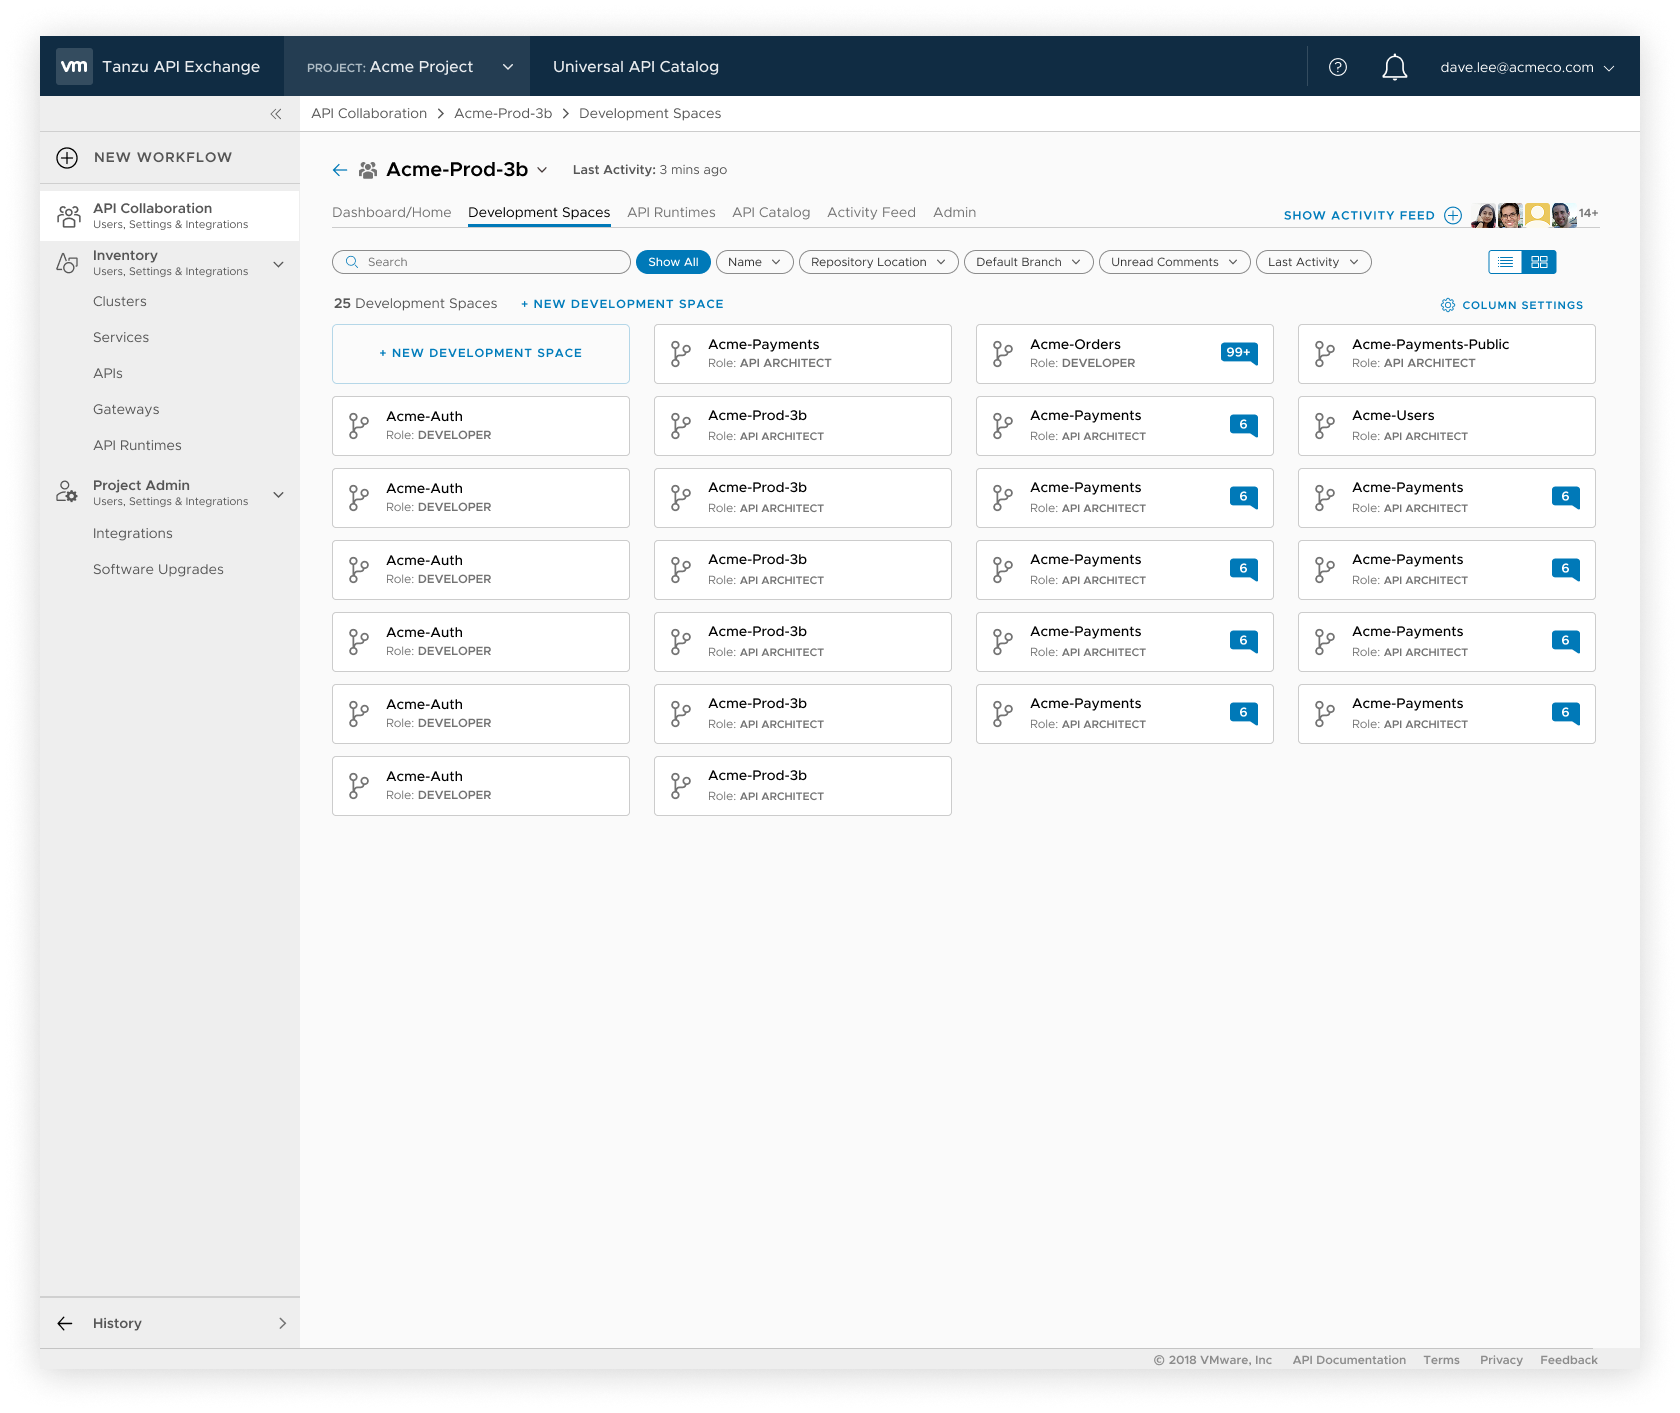1680x1413 pixels.
Task: Collapse the Inventory section chevron
Action: [x=279, y=264]
